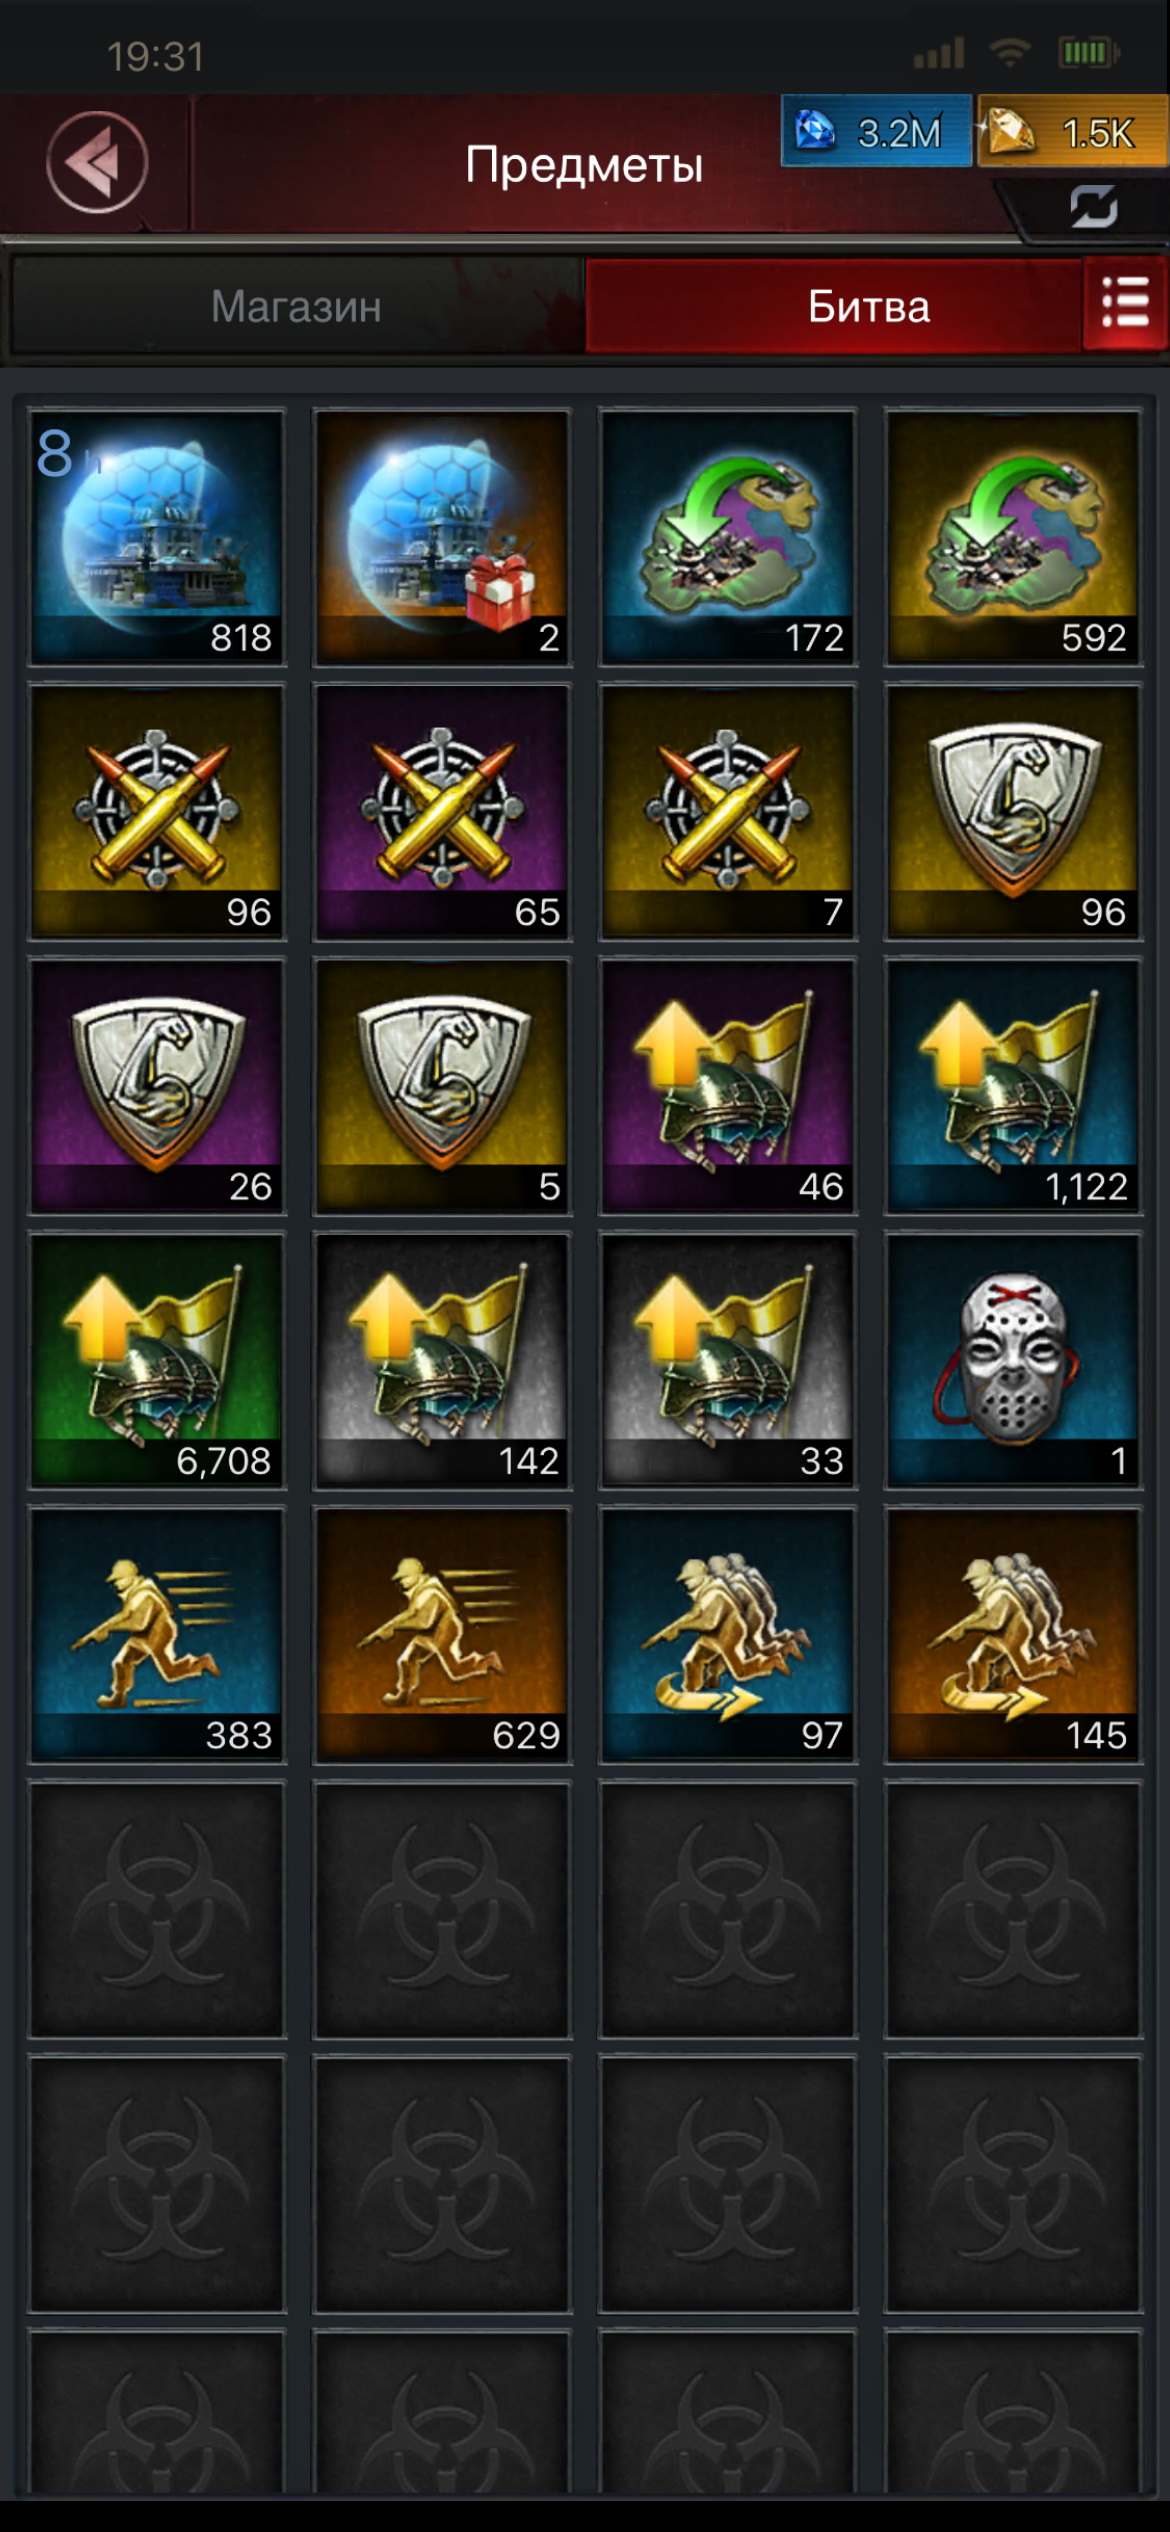Select the gift shield dome item
The height and width of the screenshot is (2532, 1170).
click(442, 537)
